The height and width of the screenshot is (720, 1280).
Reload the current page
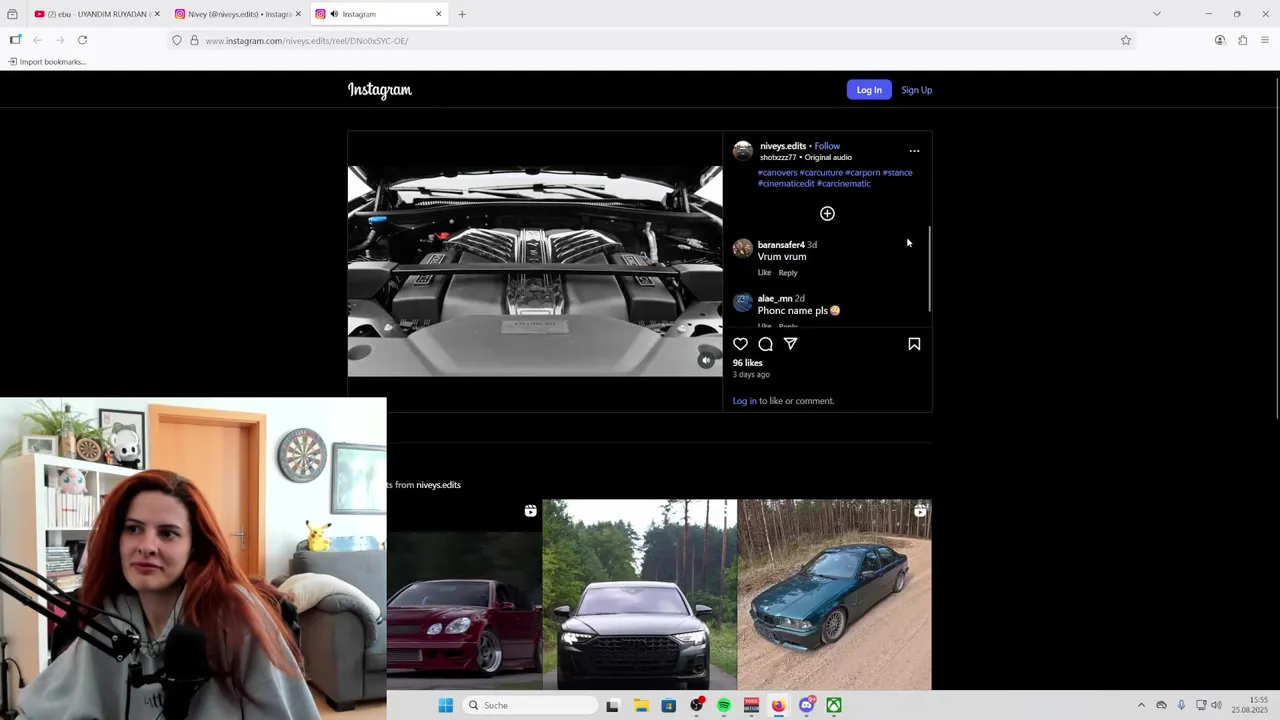click(x=82, y=40)
